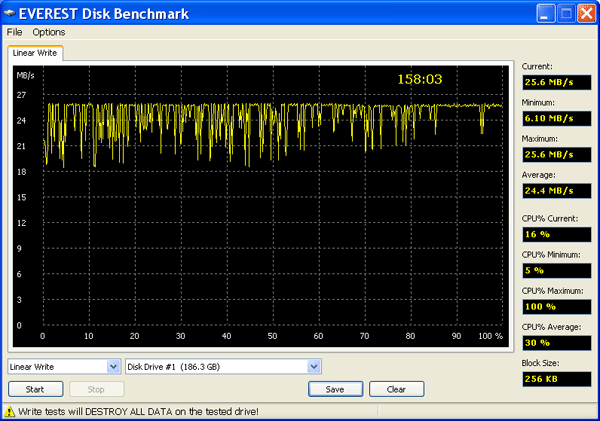Open the File menu

pyautogui.click(x=14, y=32)
